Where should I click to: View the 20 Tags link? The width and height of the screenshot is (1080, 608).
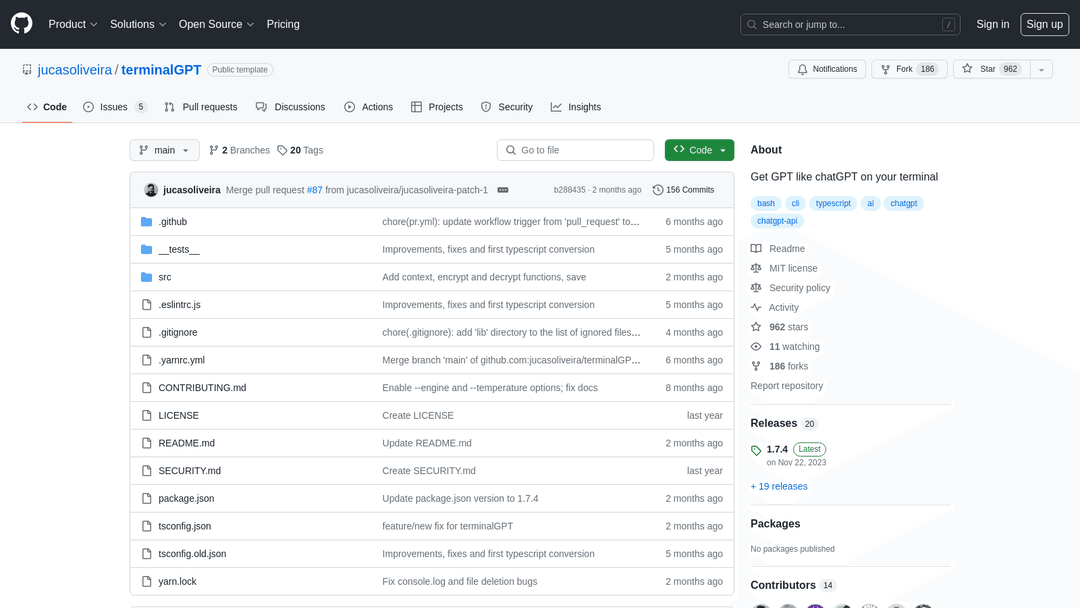click(300, 150)
